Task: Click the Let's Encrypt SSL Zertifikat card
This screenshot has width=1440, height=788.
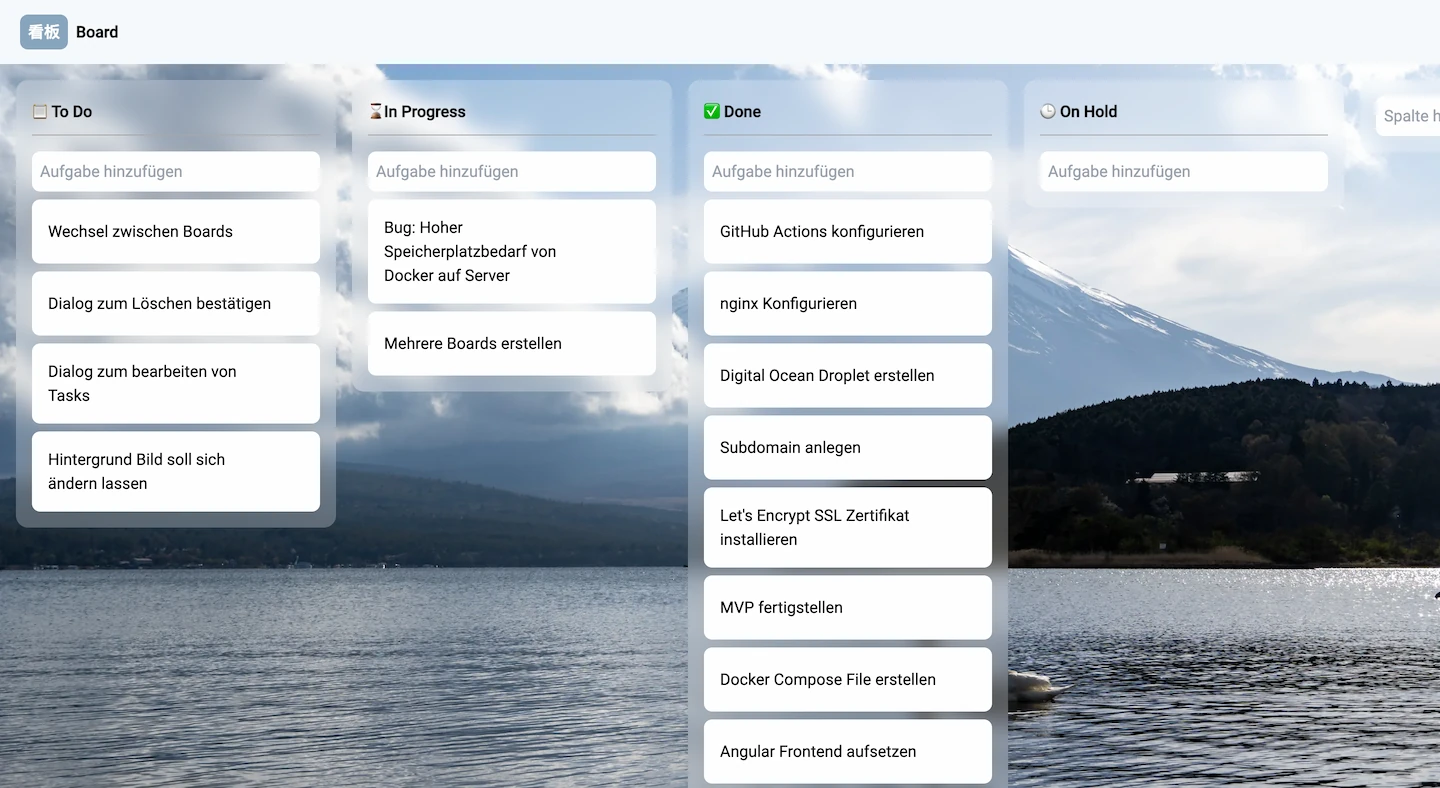Action: (847, 527)
